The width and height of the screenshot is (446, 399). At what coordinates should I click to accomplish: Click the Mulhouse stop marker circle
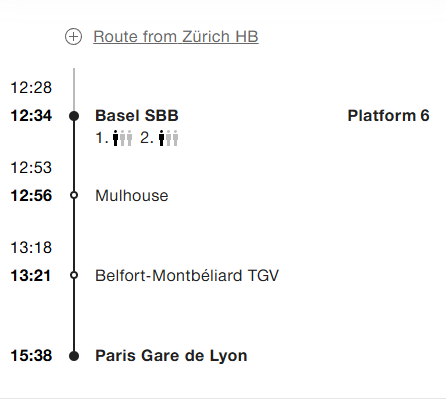pyautogui.click(x=74, y=195)
